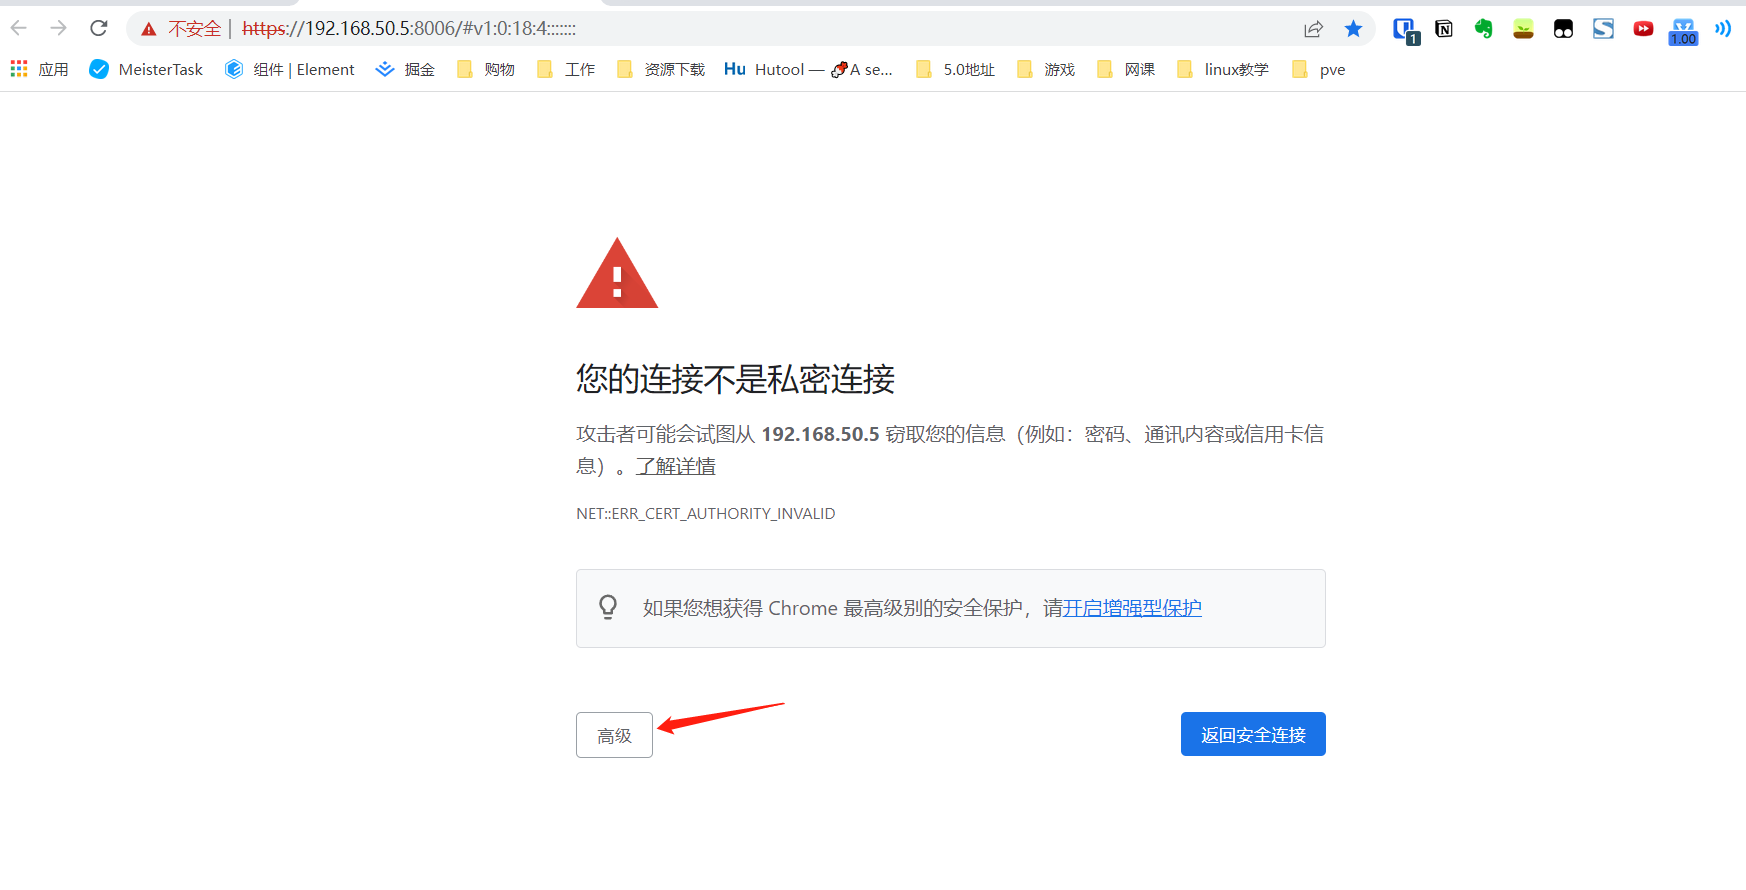The image size is (1746, 890).
Task: Click the share page icon
Action: click(1313, 29)
